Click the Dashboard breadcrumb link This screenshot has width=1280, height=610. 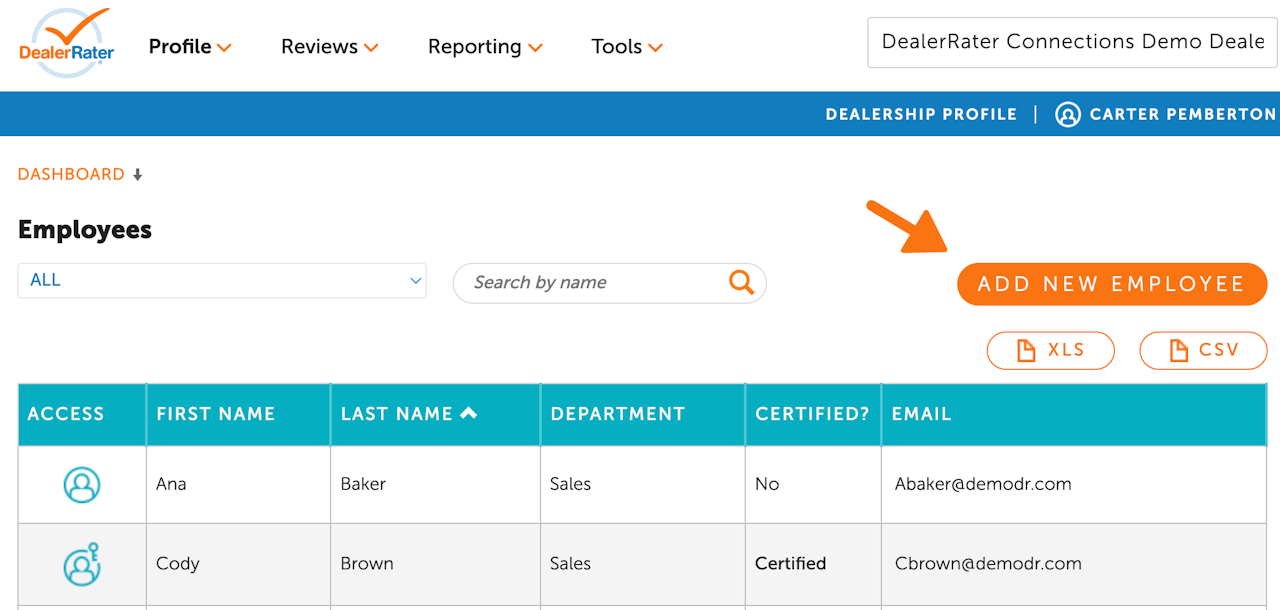[x=71, y=174]
